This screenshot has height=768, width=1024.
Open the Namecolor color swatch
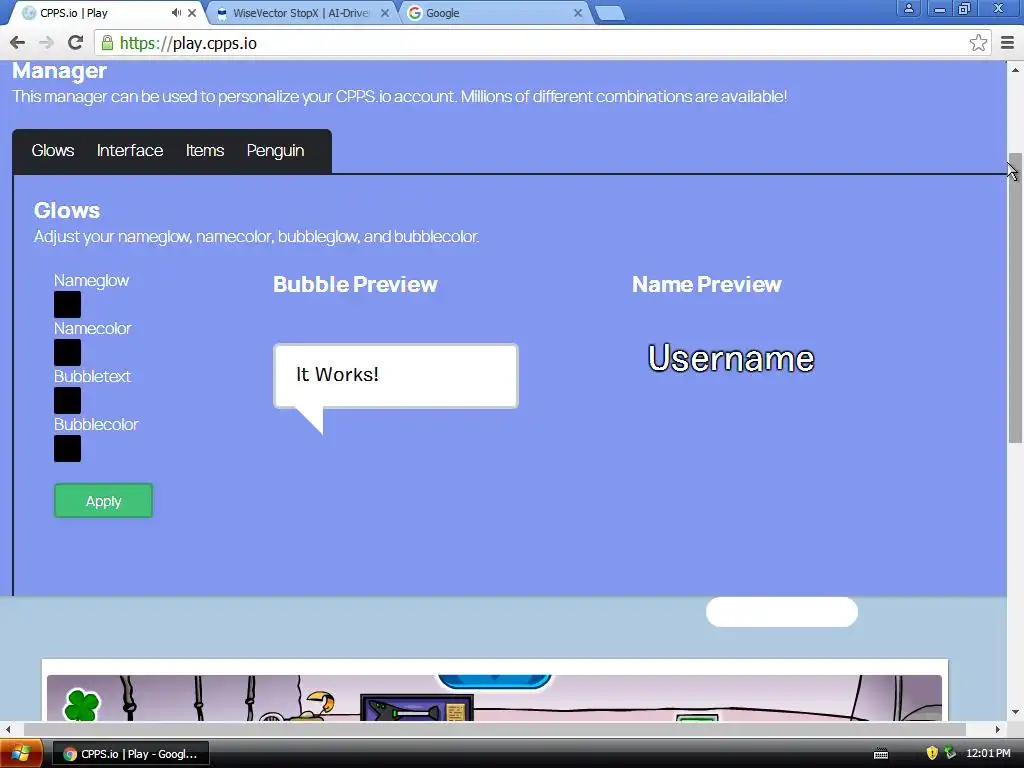(x=67, y=353)
